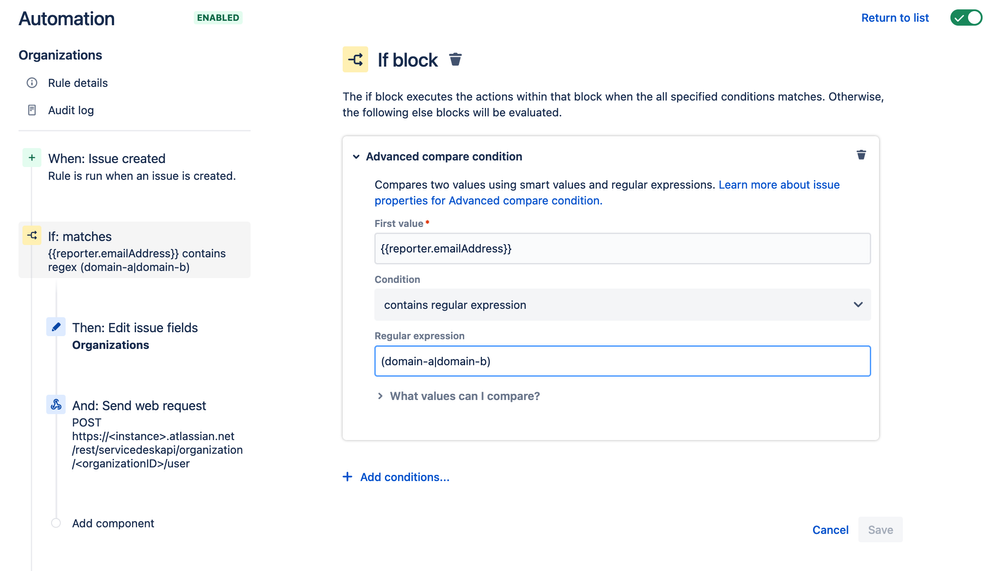The height and width of the screenshot is (571, 998).
Task: Click the webhook icon for Send web request
Action: coord(56,405)
